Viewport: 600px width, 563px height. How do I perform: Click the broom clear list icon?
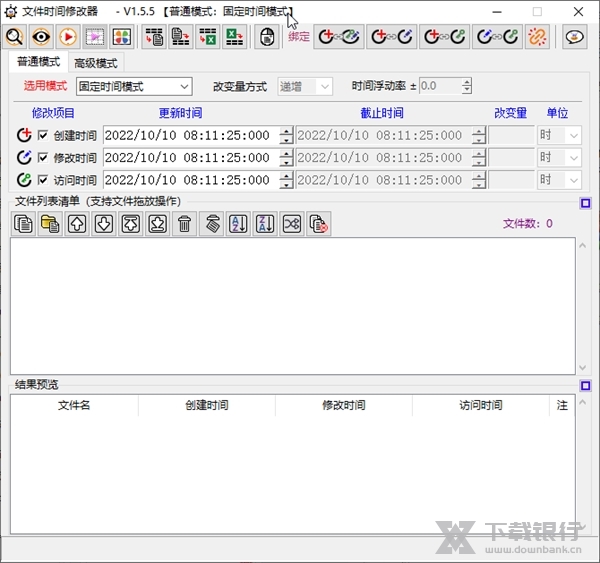(x=212, y=224)
